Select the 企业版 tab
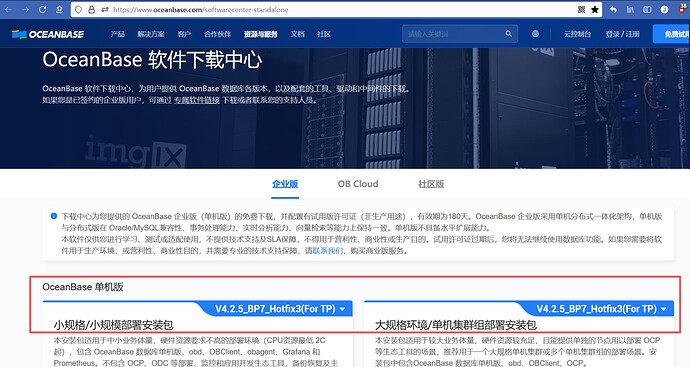The image size is (690, 367). 285,184
